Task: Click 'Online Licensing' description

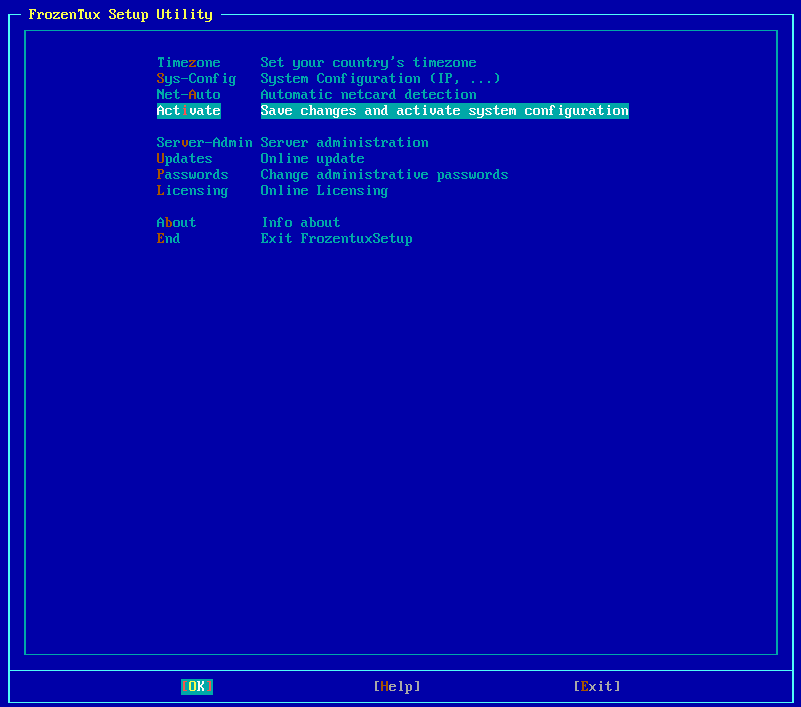Action: [x=324, y=191]
